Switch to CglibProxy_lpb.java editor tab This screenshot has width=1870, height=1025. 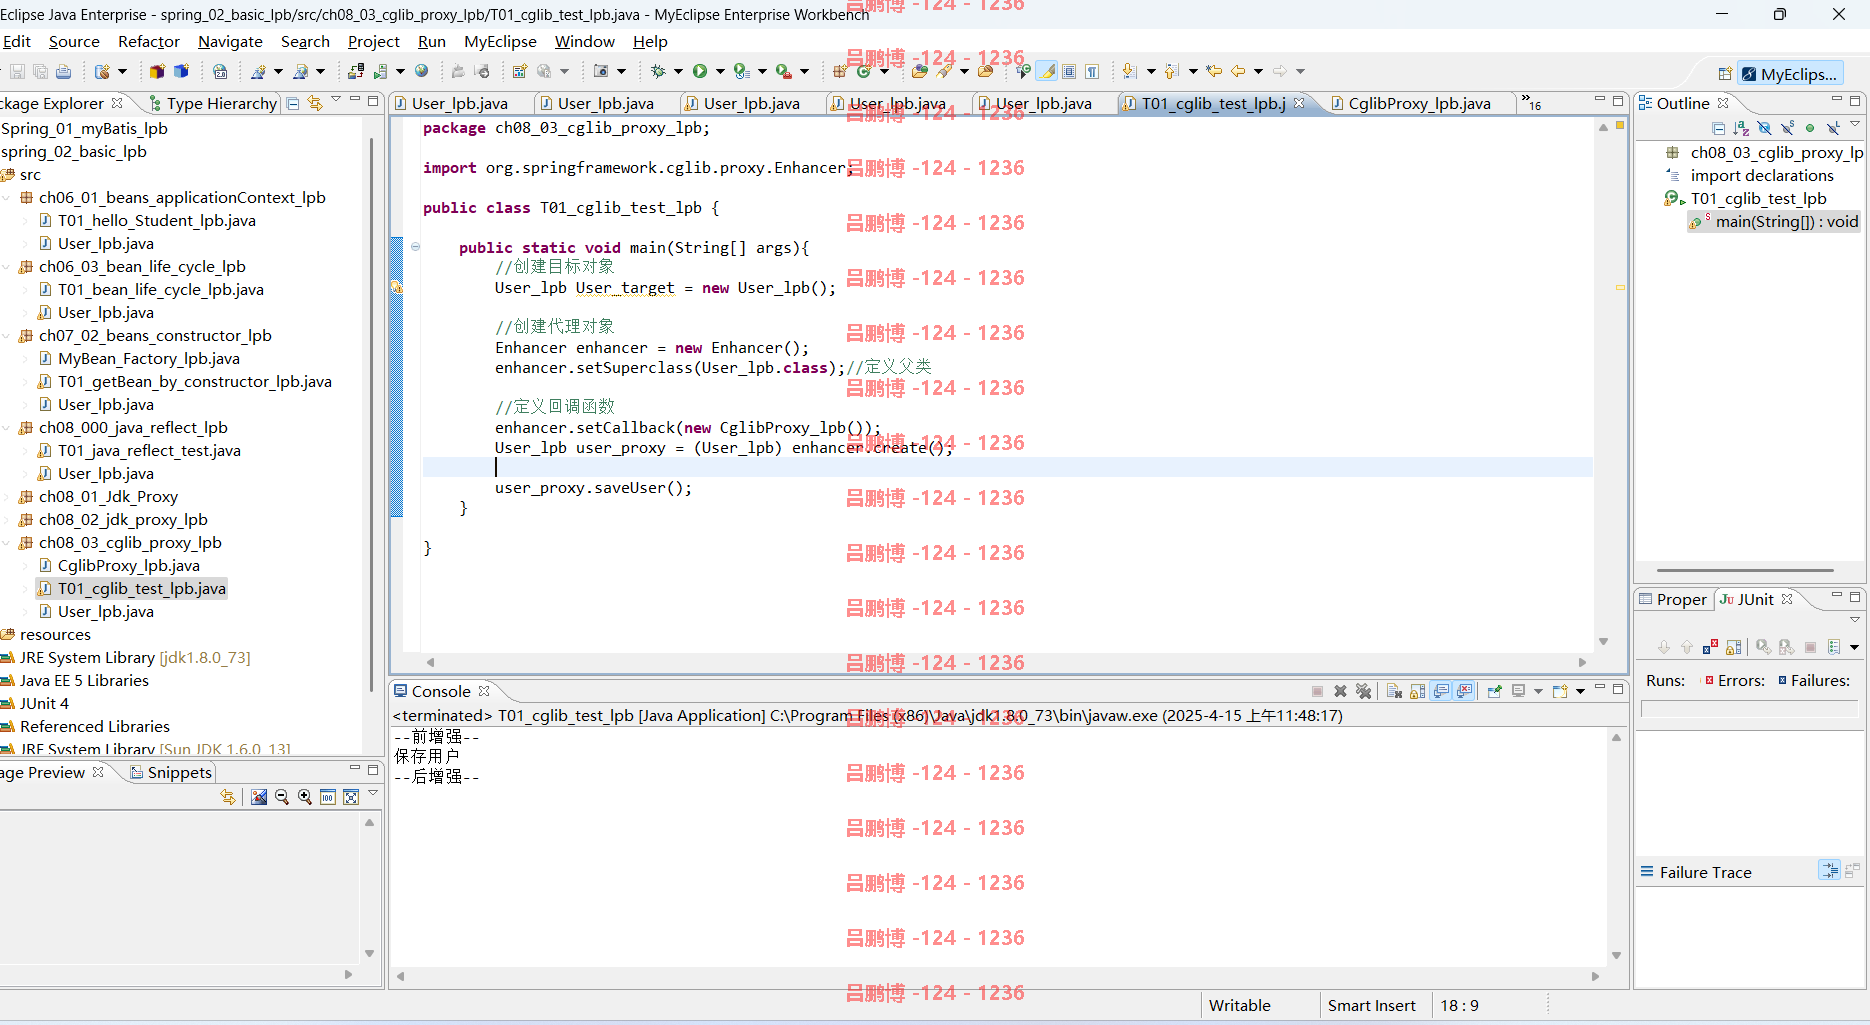pos(1418,103)
